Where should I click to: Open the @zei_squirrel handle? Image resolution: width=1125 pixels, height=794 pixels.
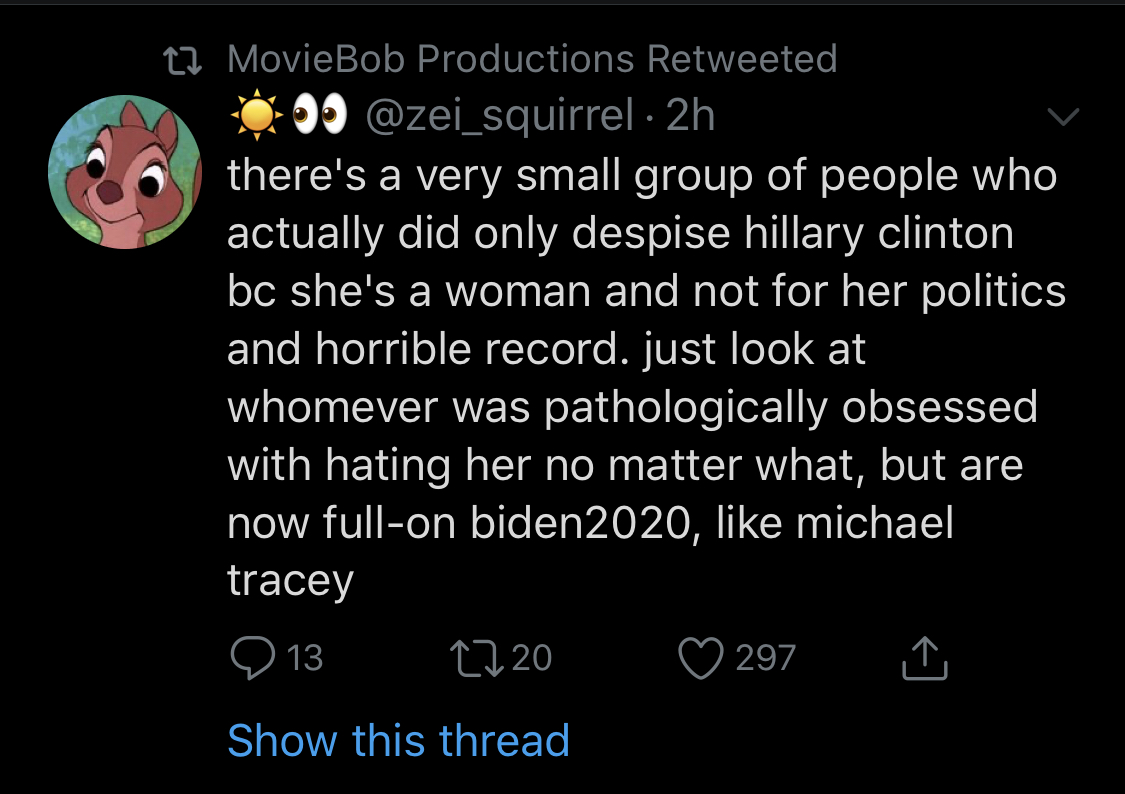click(x=500, y=115)
